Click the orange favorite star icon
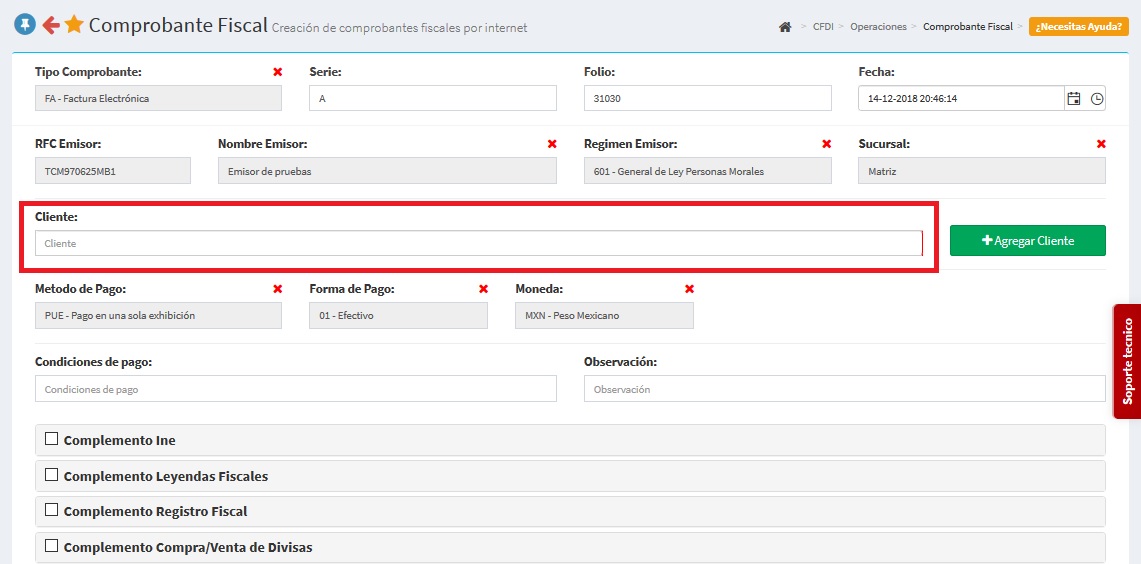Image resolution: width=1141 pixels, height=564 pixels. [x=74, y=25]
